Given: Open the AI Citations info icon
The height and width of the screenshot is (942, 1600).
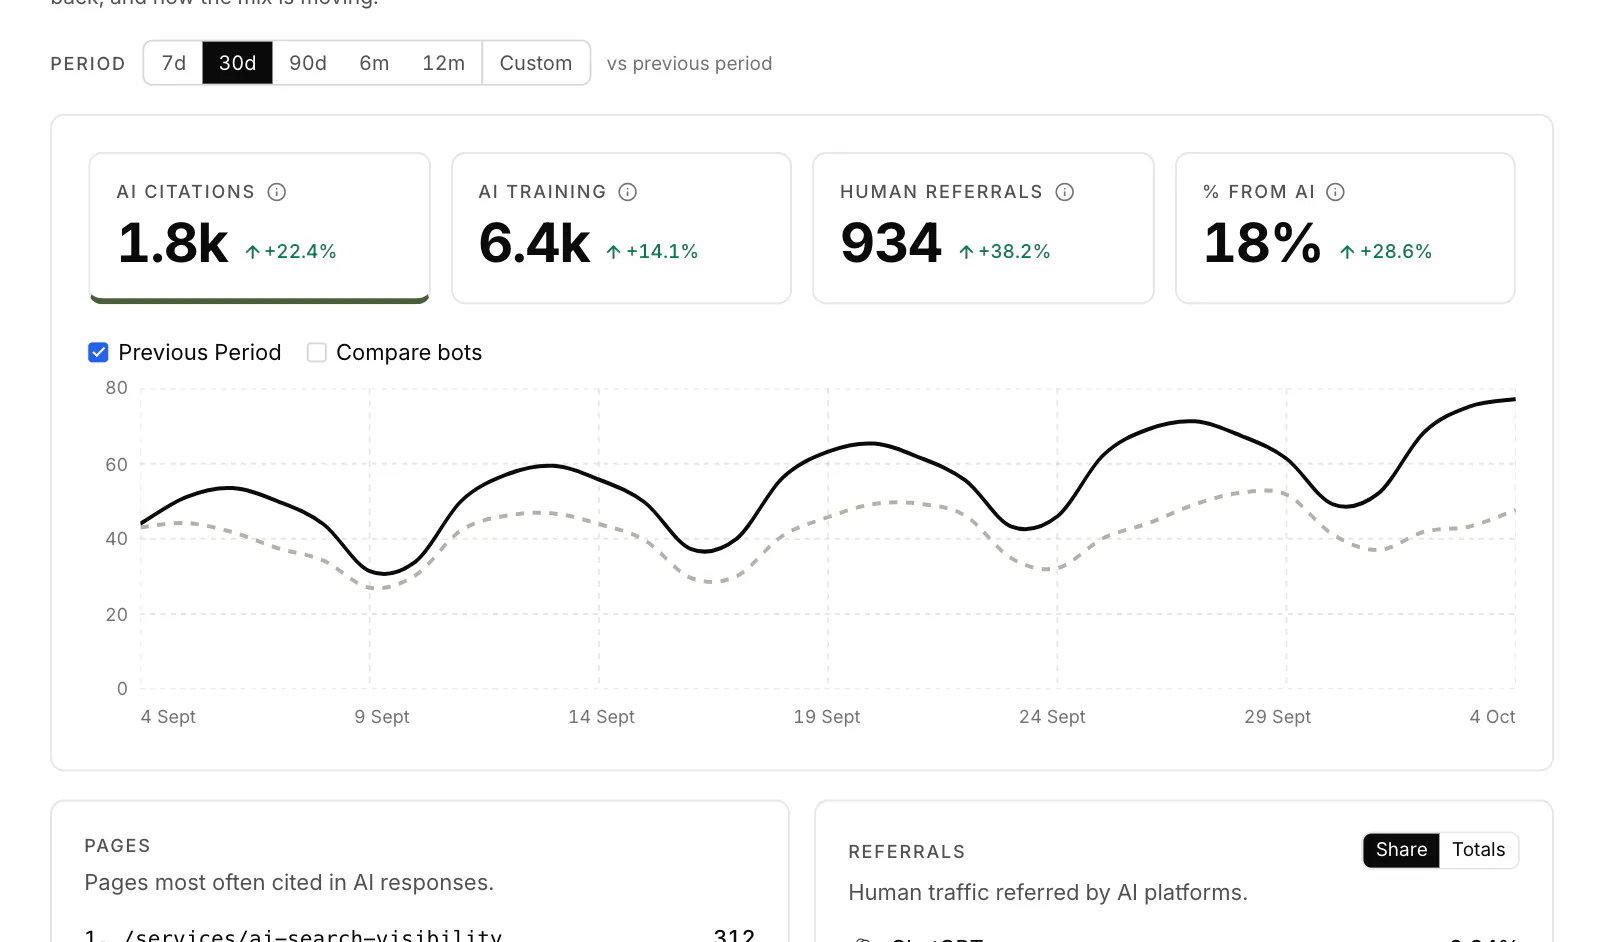Looking at the screenshot, I should click(x=277, y=192).
